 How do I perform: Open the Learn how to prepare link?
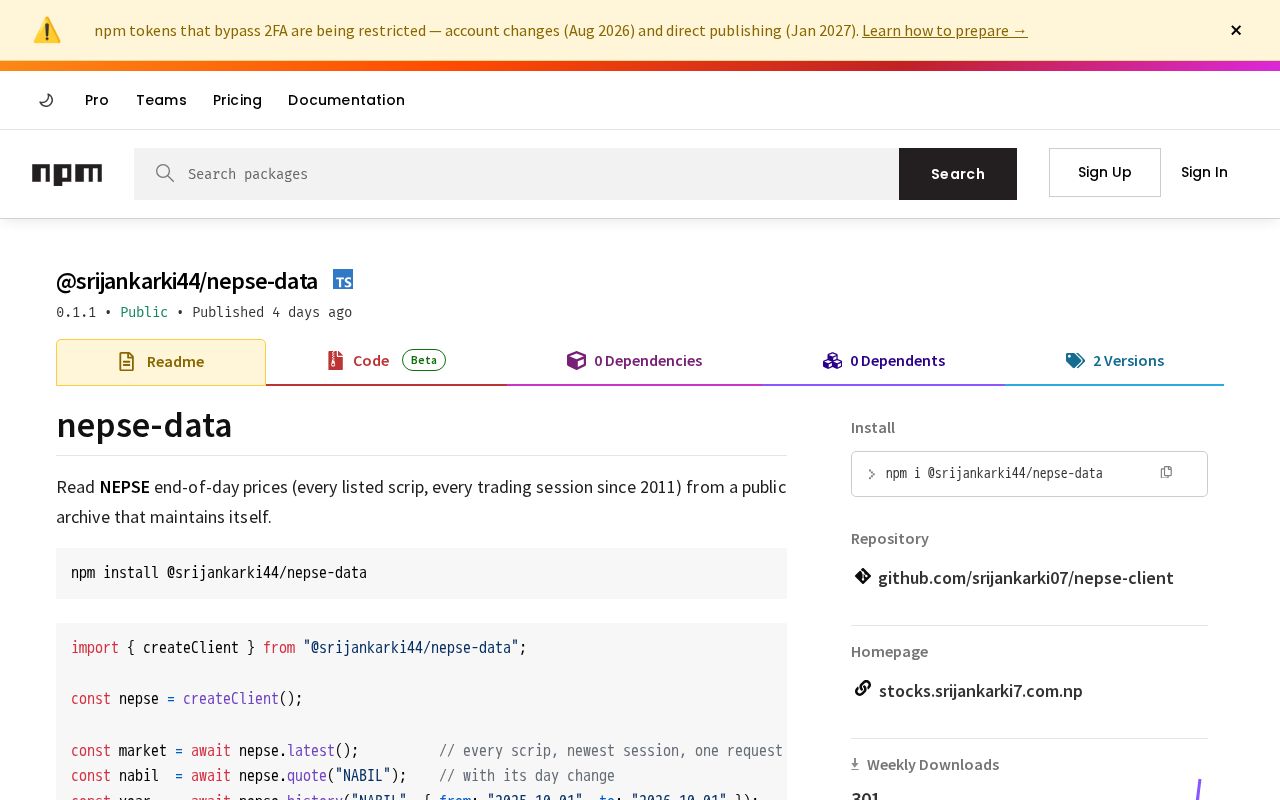pos(944,30)
